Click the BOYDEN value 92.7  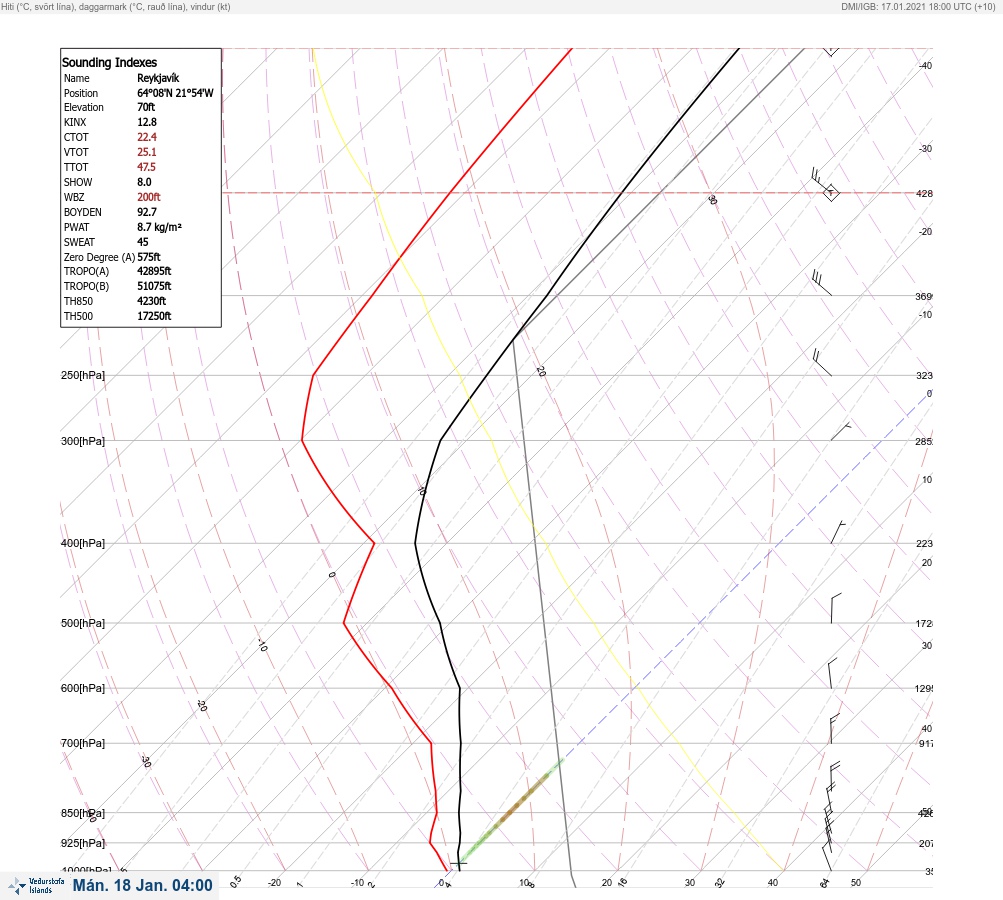point(146,212)
